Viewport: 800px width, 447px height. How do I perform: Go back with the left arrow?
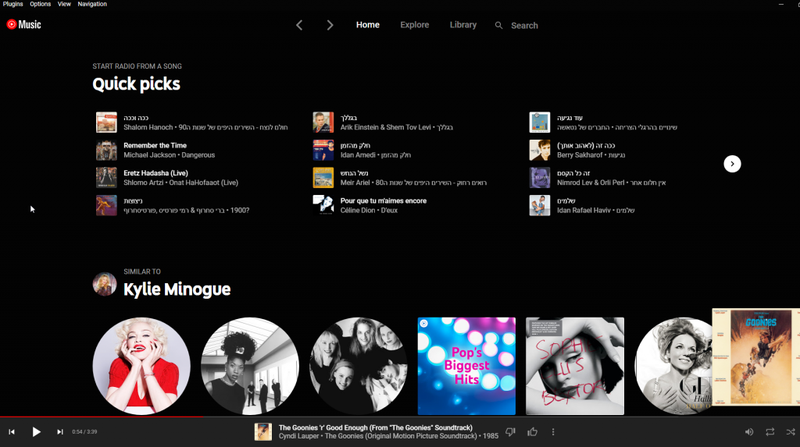pyautogui.click(x=299, y=25)
